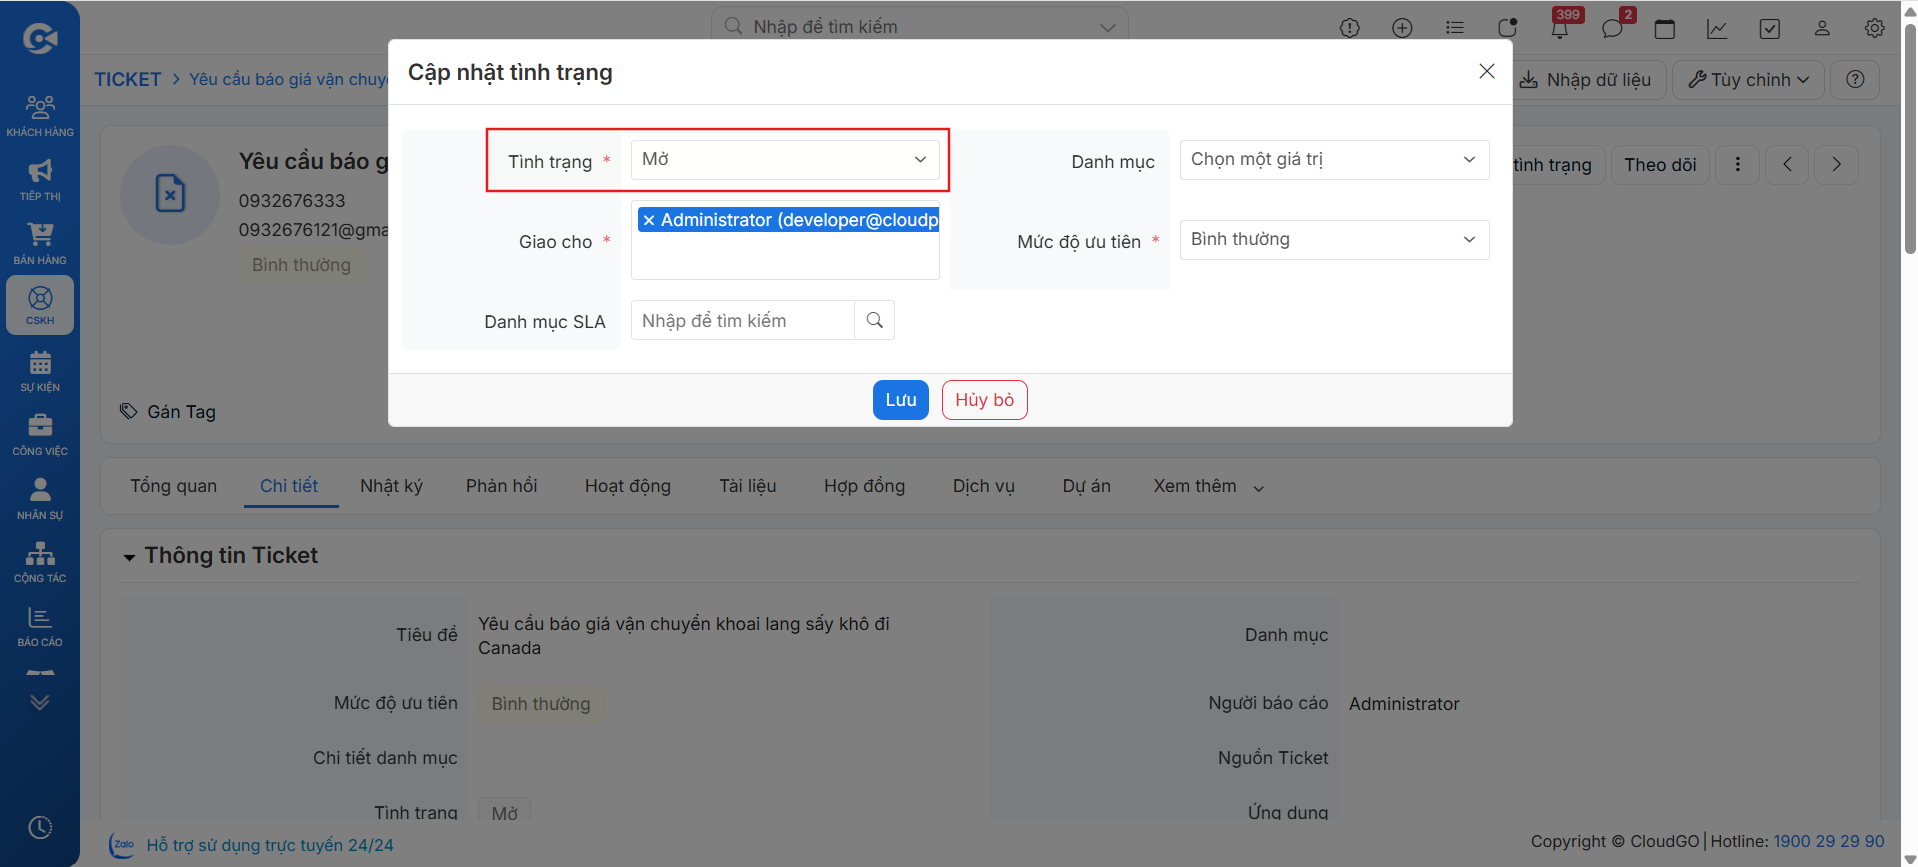The width and height of the screenshot is (1918, 867).
Task: Open the user profile icon
Action: (x=1822, y=28)
